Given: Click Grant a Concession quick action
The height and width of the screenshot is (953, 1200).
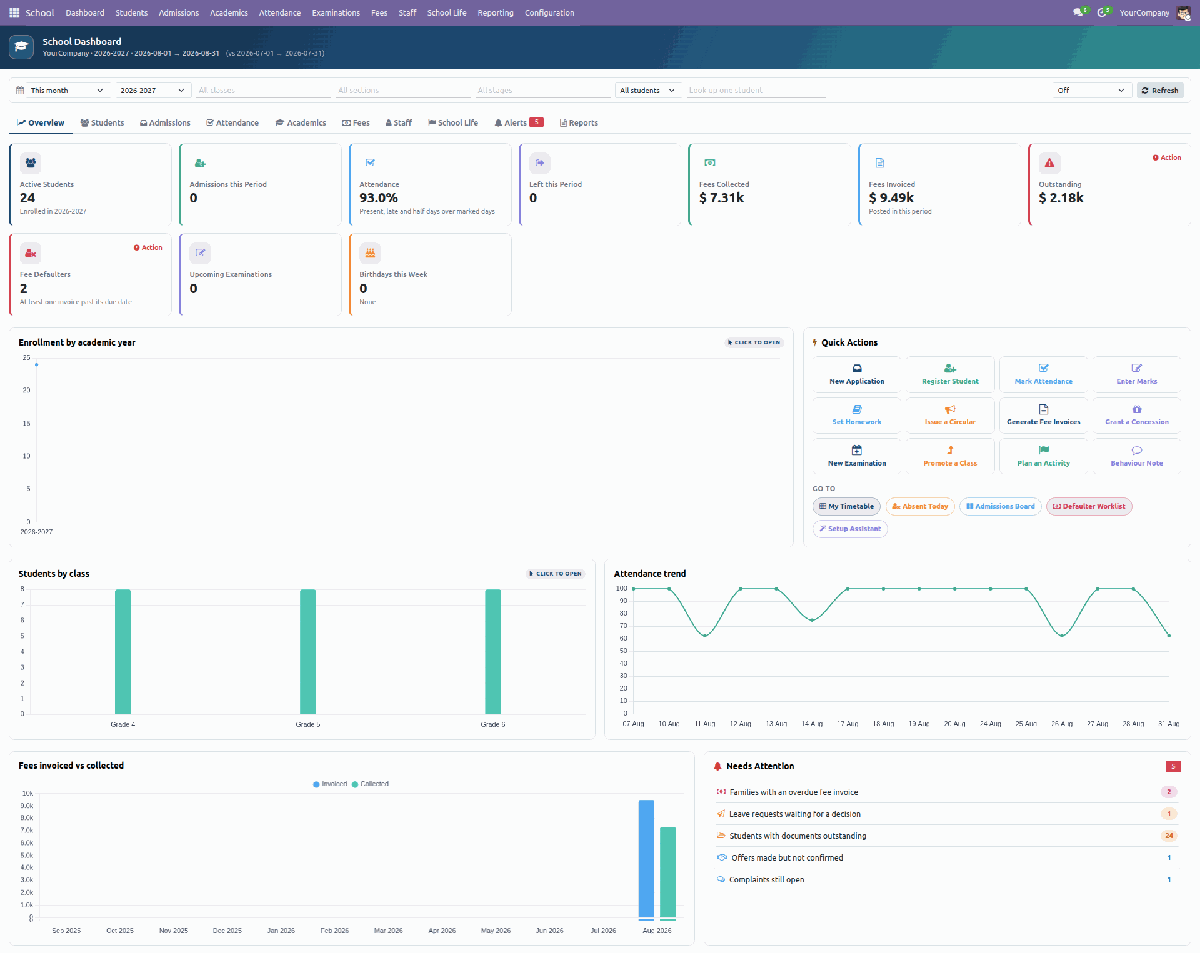Looking at the screenshot, I should [1136, 415].
